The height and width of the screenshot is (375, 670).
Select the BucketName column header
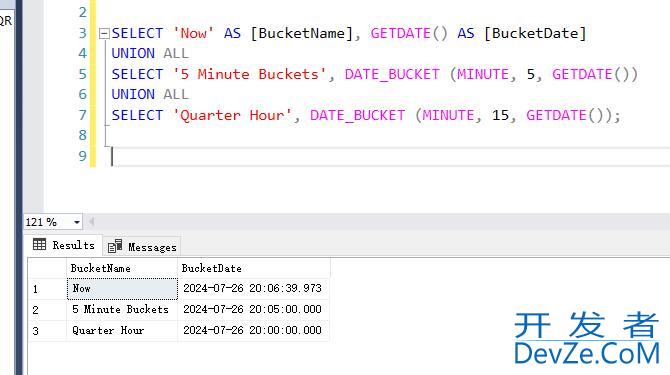pyautogui.click(x=122, y=268)
